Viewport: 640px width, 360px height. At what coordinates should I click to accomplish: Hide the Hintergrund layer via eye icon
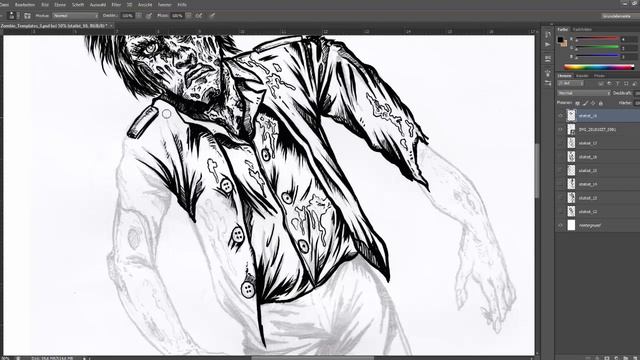coord(560,225)
